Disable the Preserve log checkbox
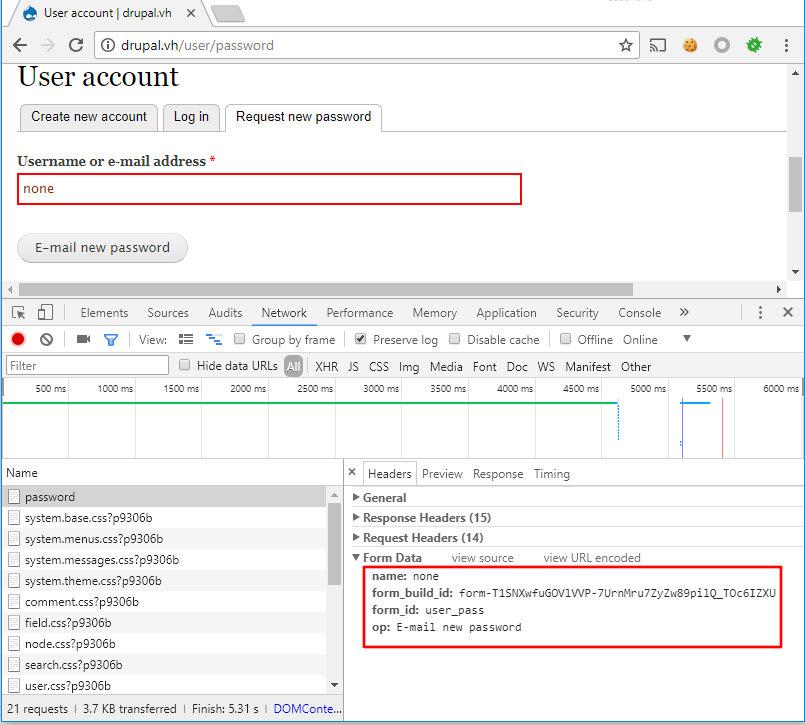805x725 pixels. point(361,339)
